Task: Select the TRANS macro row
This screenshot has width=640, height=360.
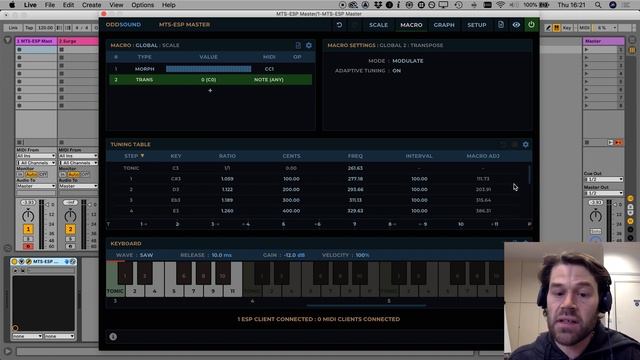Action: pyautogui.click(x=210, y=80)
